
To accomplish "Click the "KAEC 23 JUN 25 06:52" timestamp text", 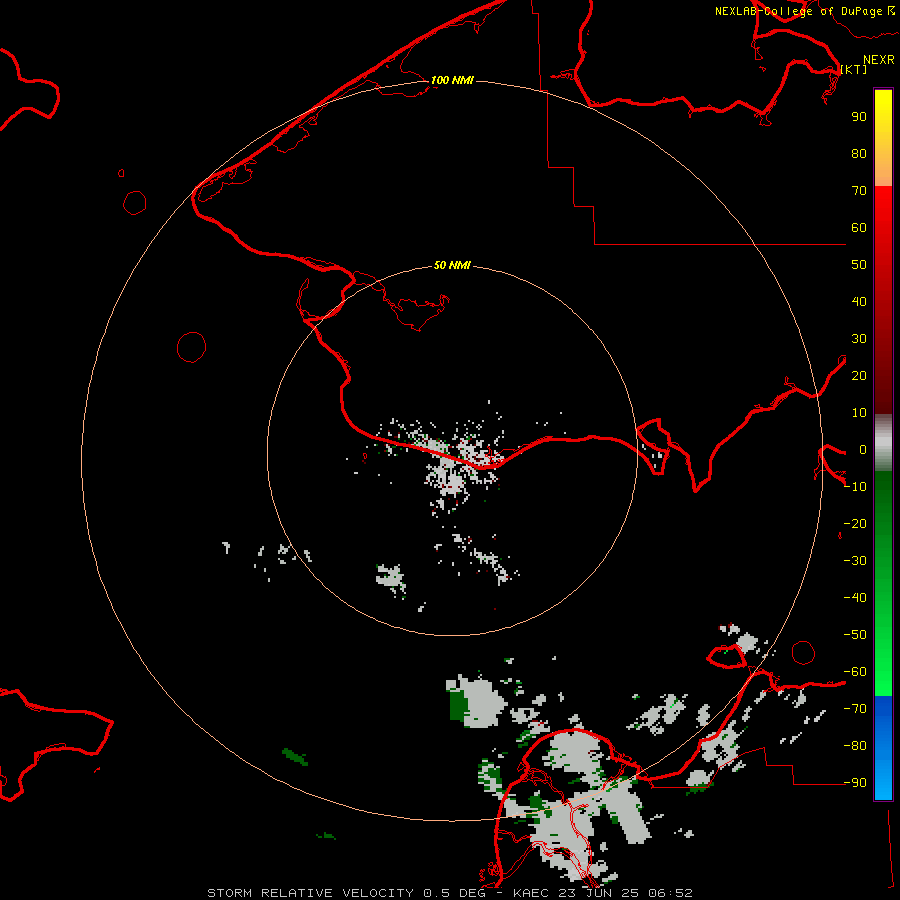I will 603,893.
